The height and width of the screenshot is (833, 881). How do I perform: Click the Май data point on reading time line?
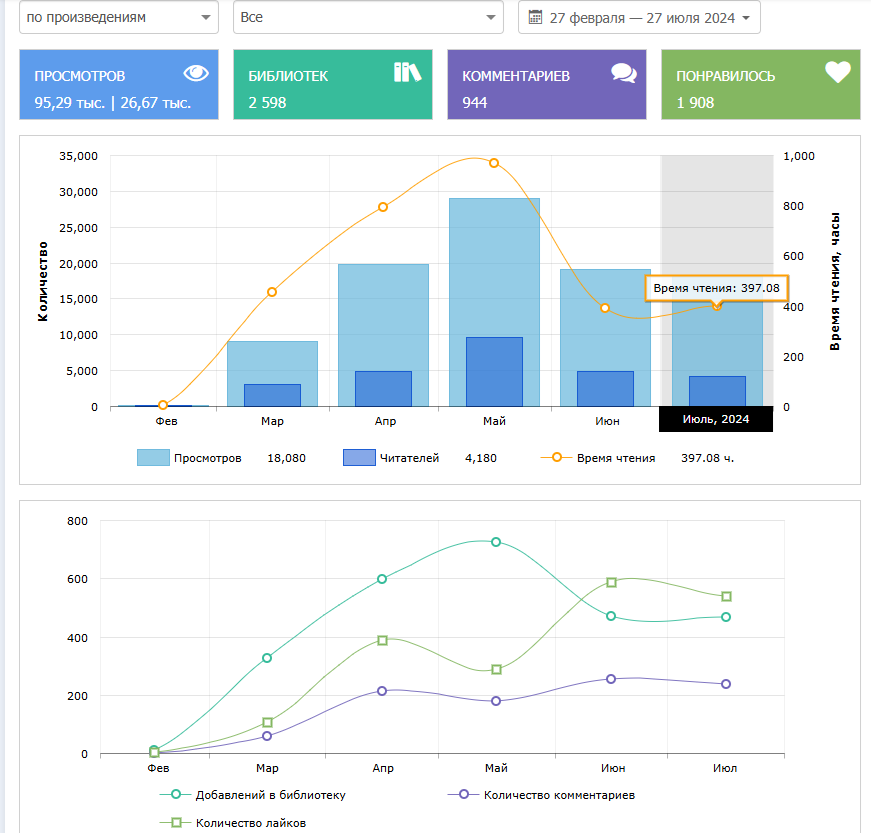[x=494, y=163]
